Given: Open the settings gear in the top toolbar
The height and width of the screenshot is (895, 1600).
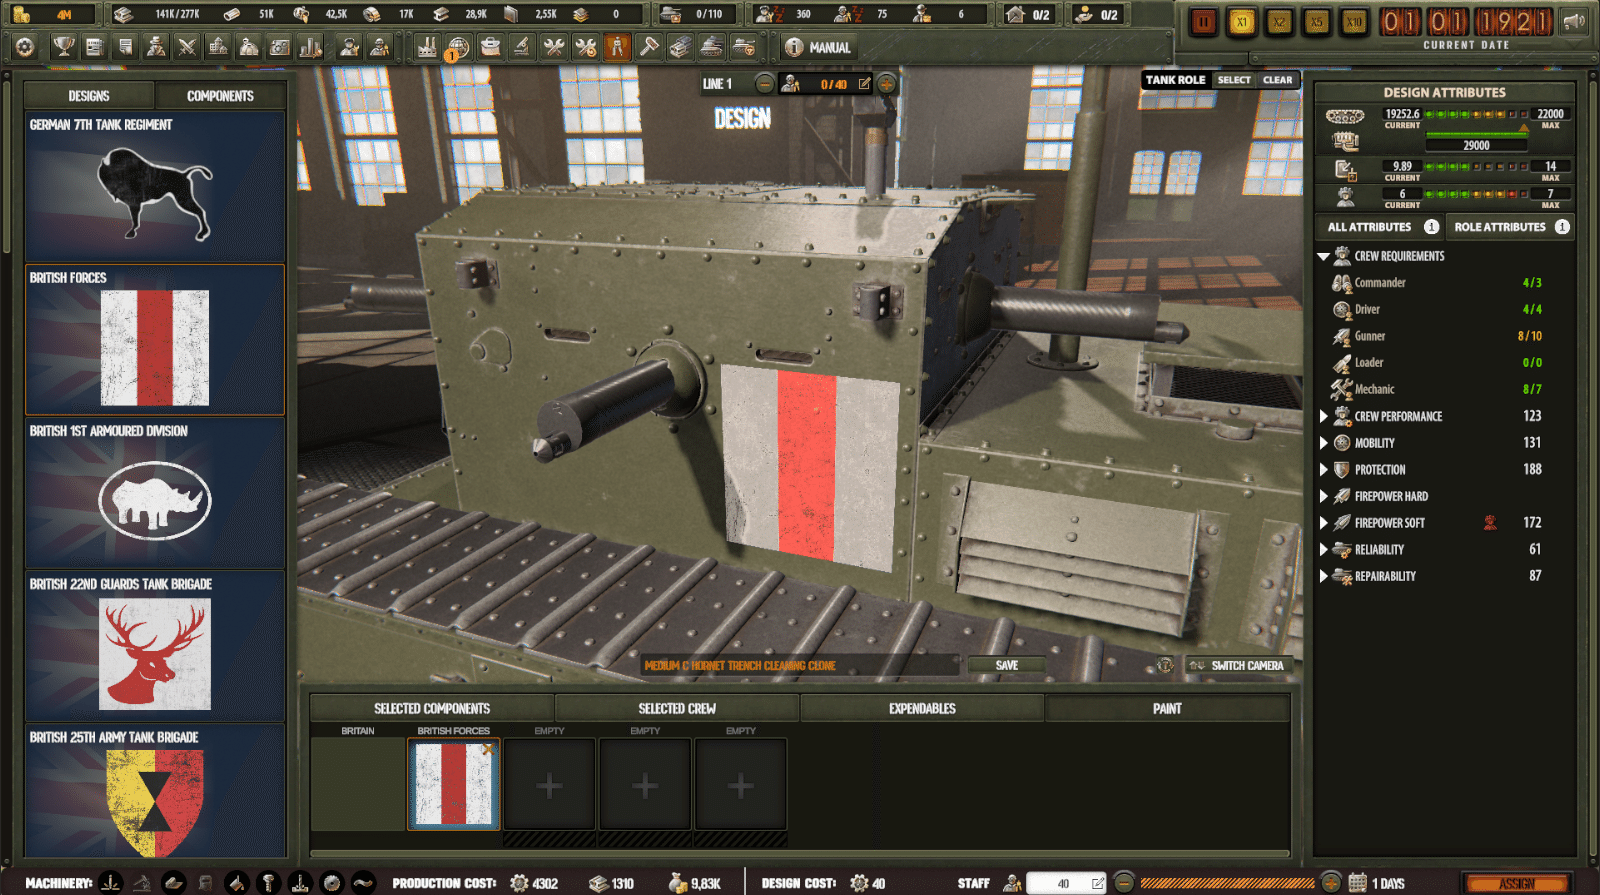Looking at the screenshot, I should click(25, 47).
